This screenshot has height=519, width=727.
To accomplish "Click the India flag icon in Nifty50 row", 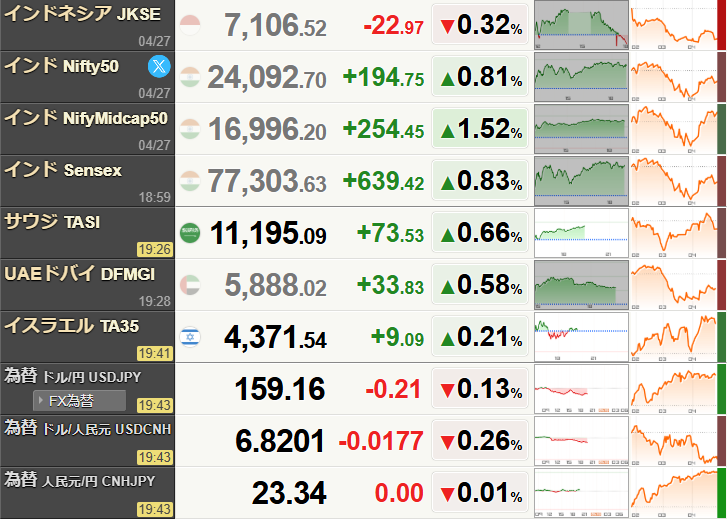I will [190, 77].
